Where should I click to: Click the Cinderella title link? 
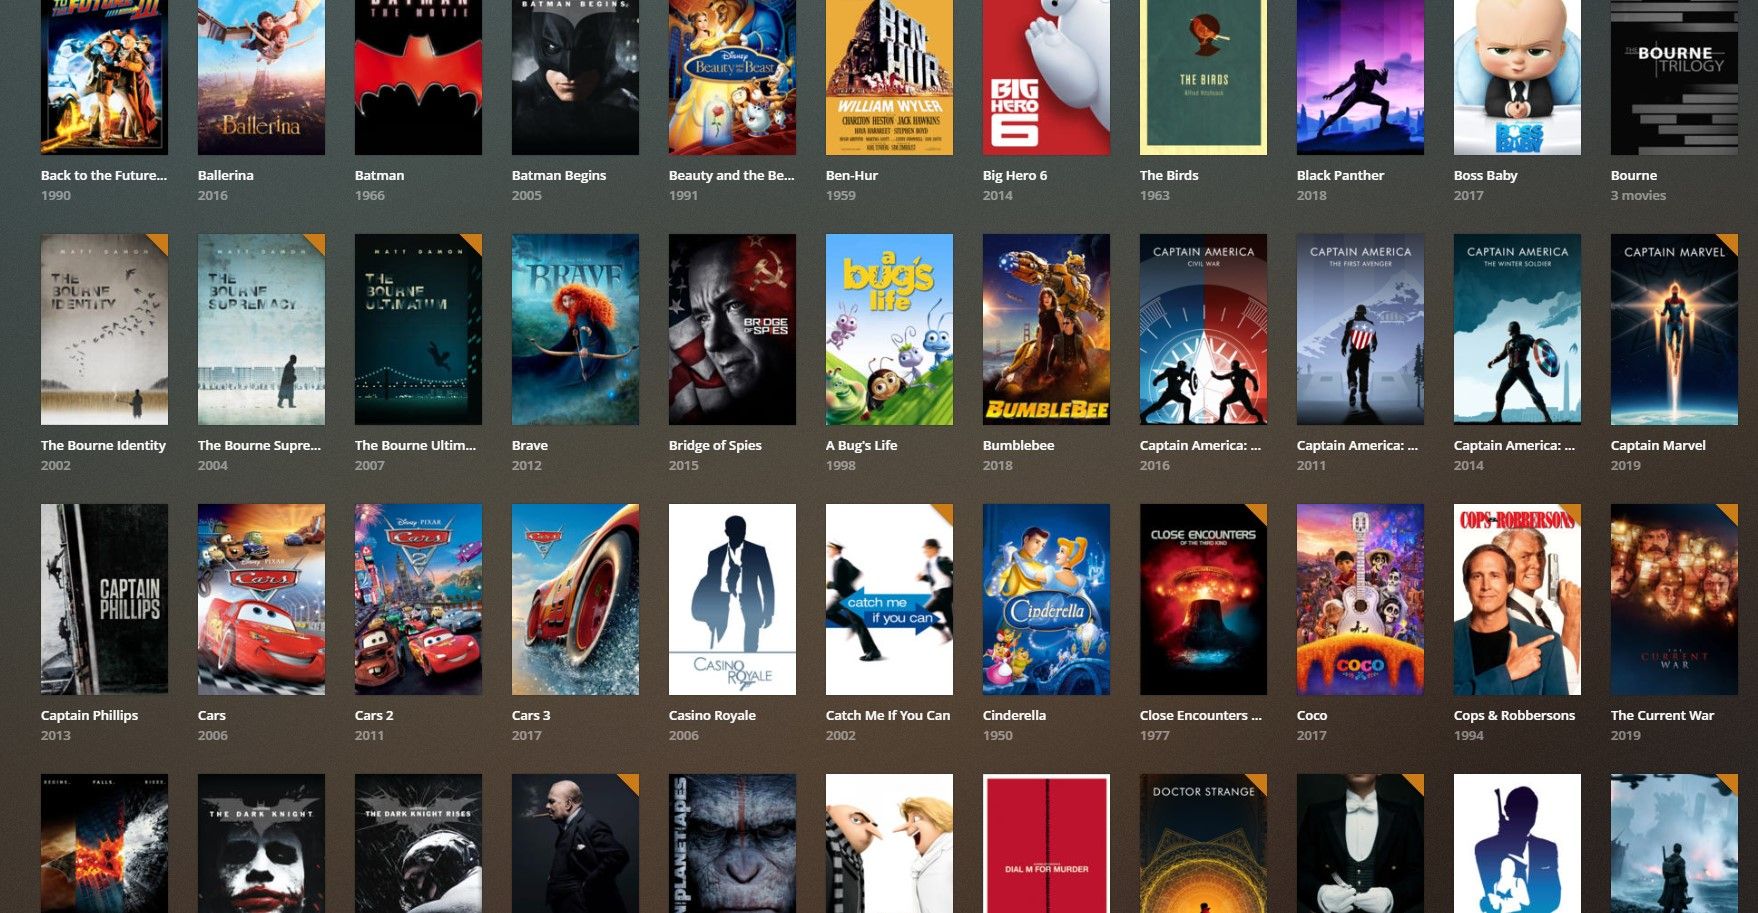point(1014,715)
